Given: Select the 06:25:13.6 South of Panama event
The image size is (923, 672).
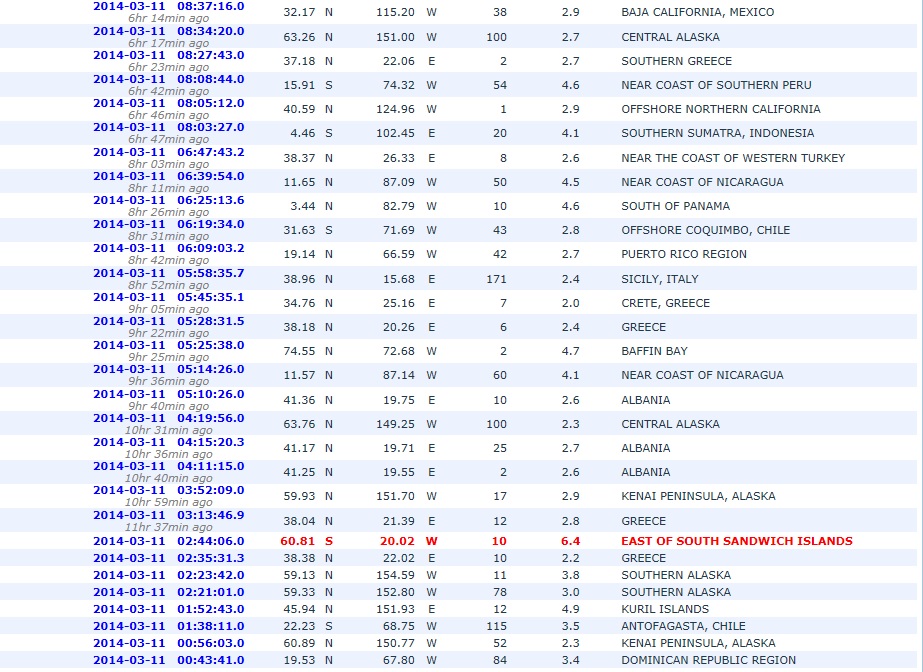Looking at the screenshot, I should [168, 200].
